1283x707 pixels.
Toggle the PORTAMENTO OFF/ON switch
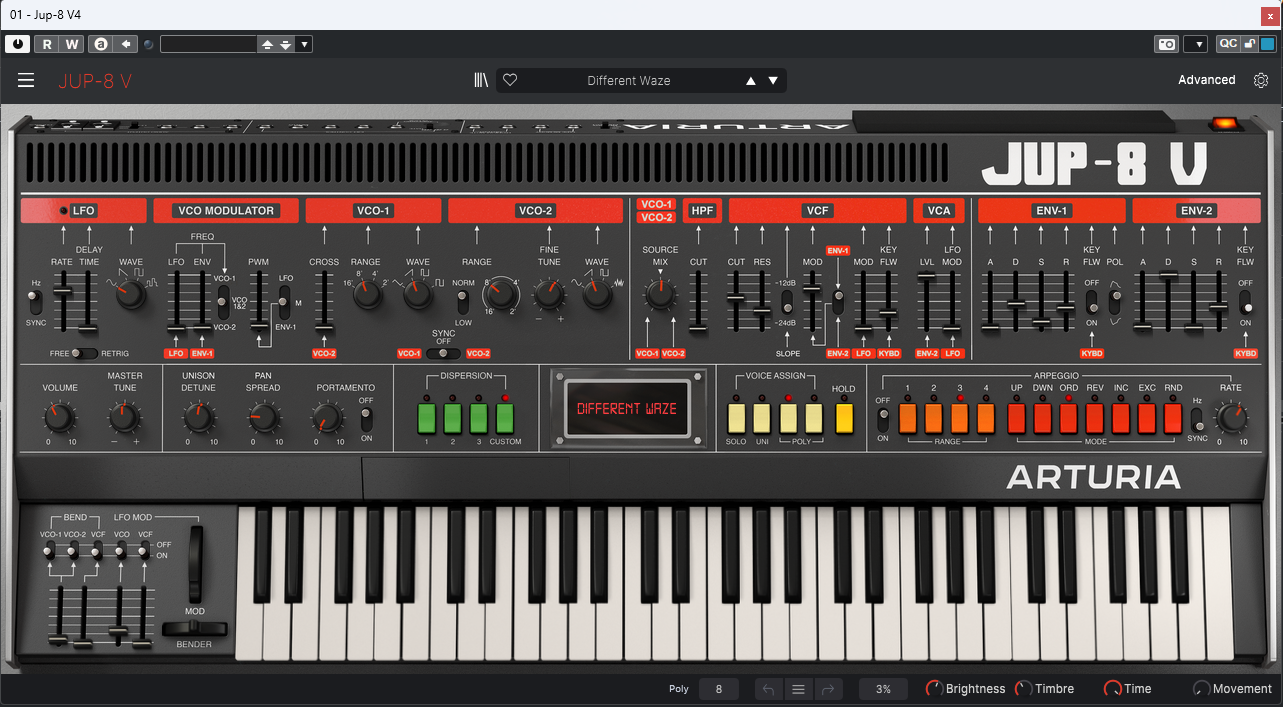point(366,418)
